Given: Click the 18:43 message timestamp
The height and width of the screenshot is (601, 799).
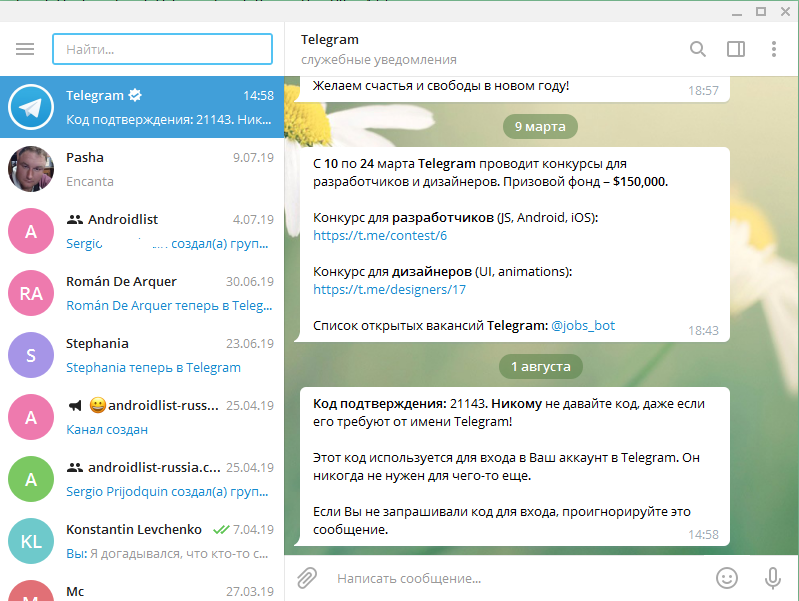Looking at the screenshot, I should tap(703, 331).
